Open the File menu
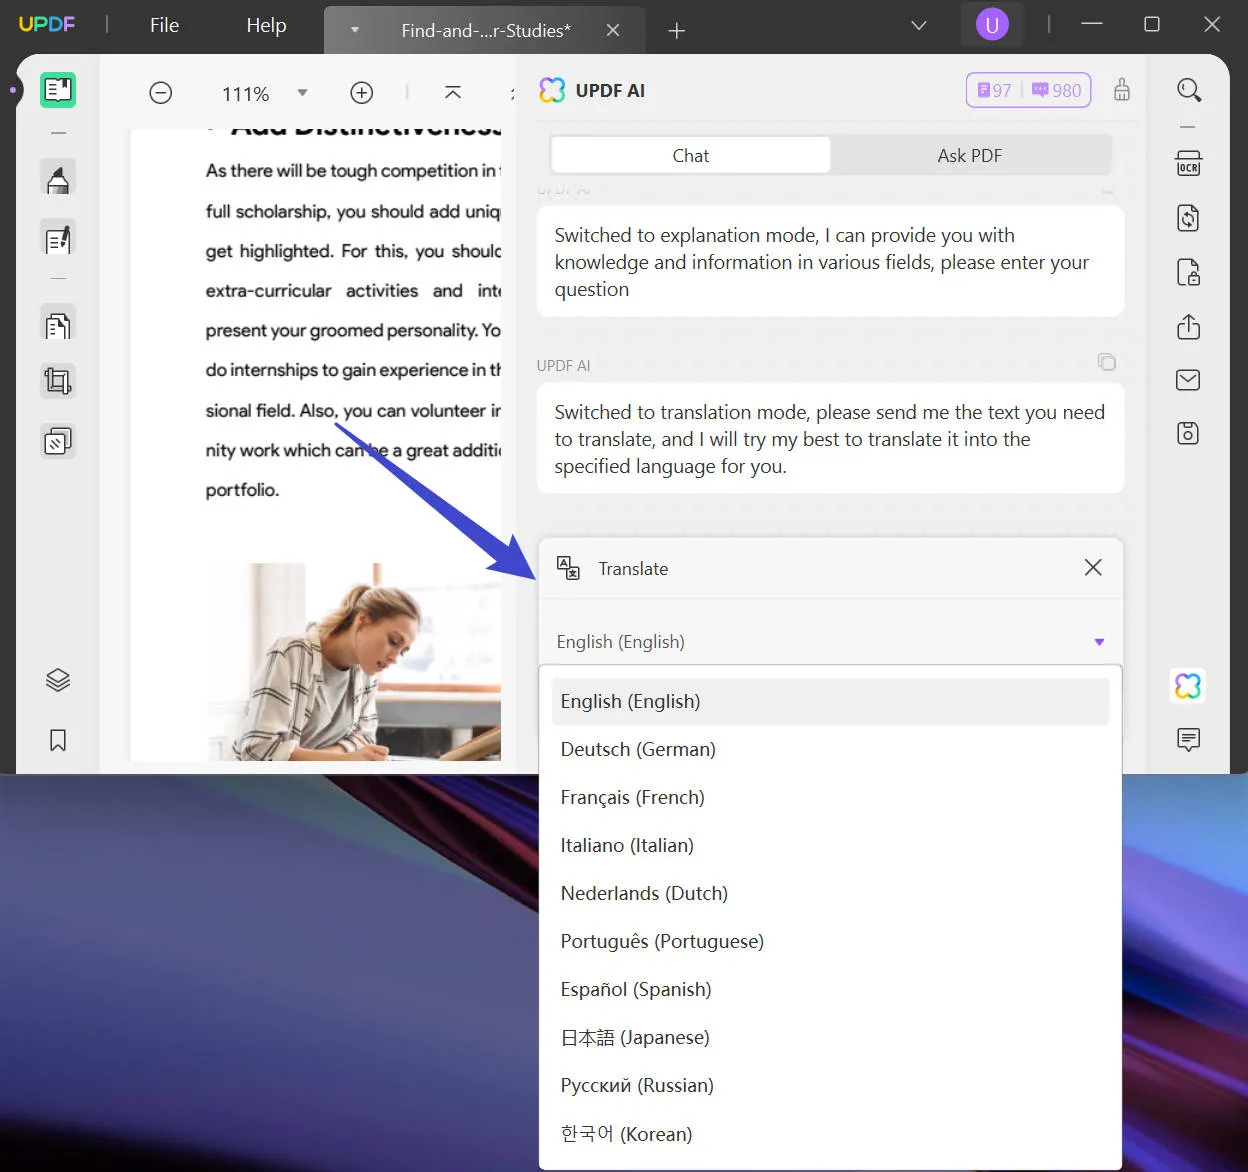Image resolution: width=1248 pixels, height=1172 pixels. pyautogui.click(x=164, y=25)
